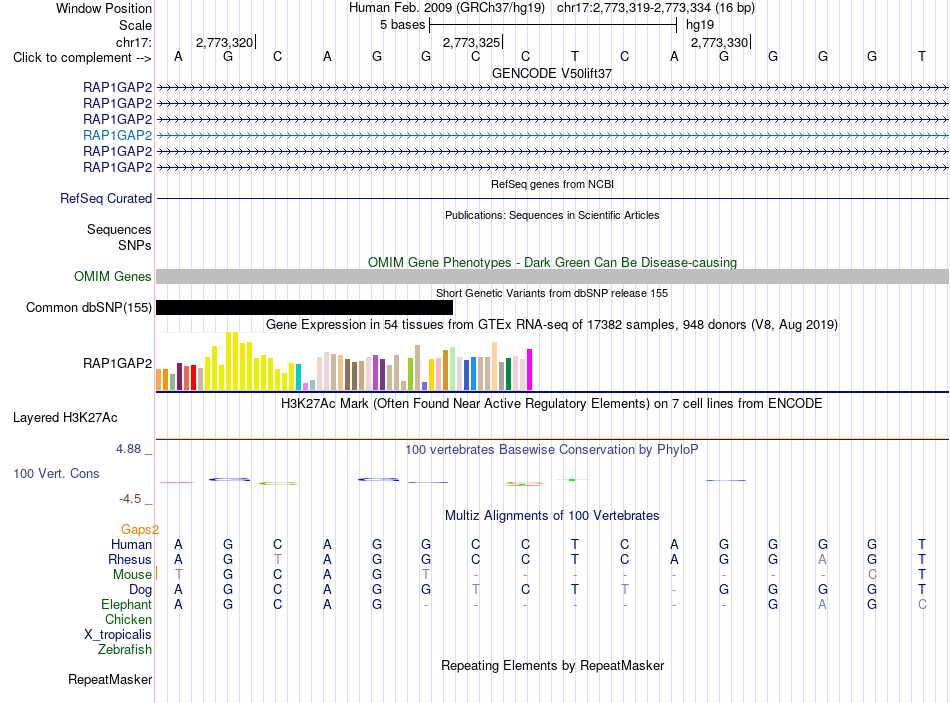
Task: Open the Layered H3K27Ac track label
Action: pyautogui.click(x=65, y=418)
